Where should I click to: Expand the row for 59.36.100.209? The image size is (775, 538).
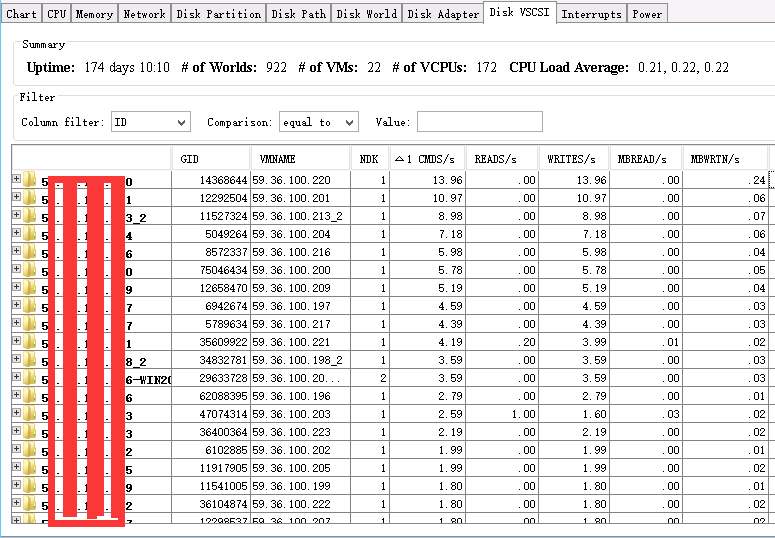[x=16, y=287]
